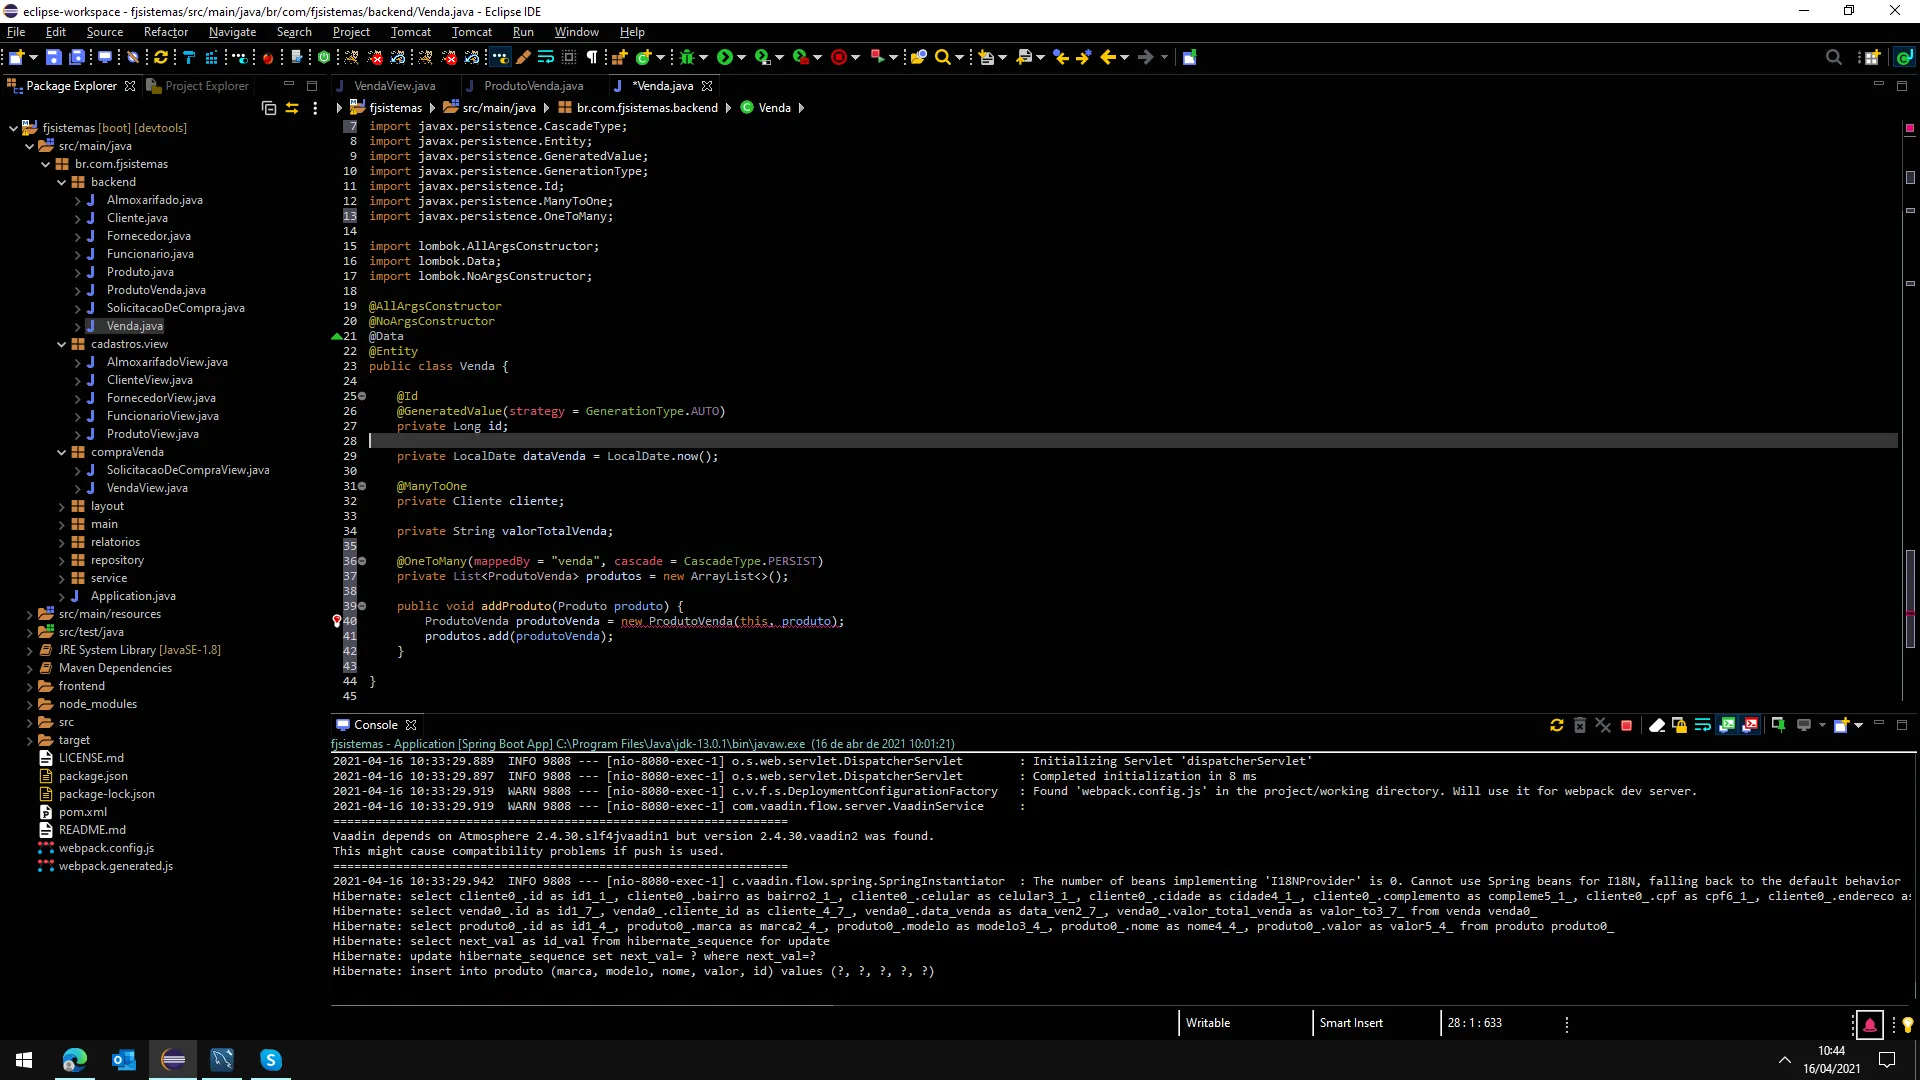Clear the console with eraser icon

1657,725
